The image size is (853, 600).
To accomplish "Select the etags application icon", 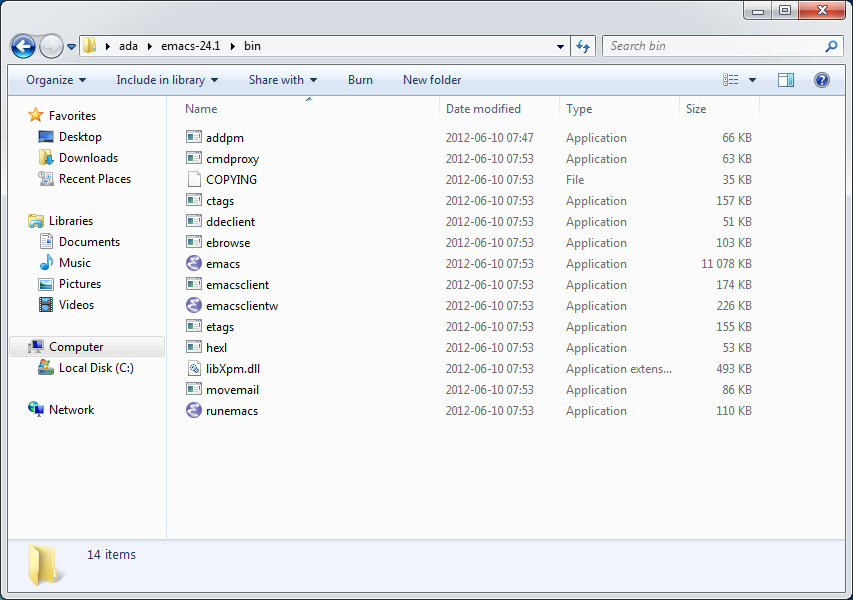I will [x=194, y=326].
